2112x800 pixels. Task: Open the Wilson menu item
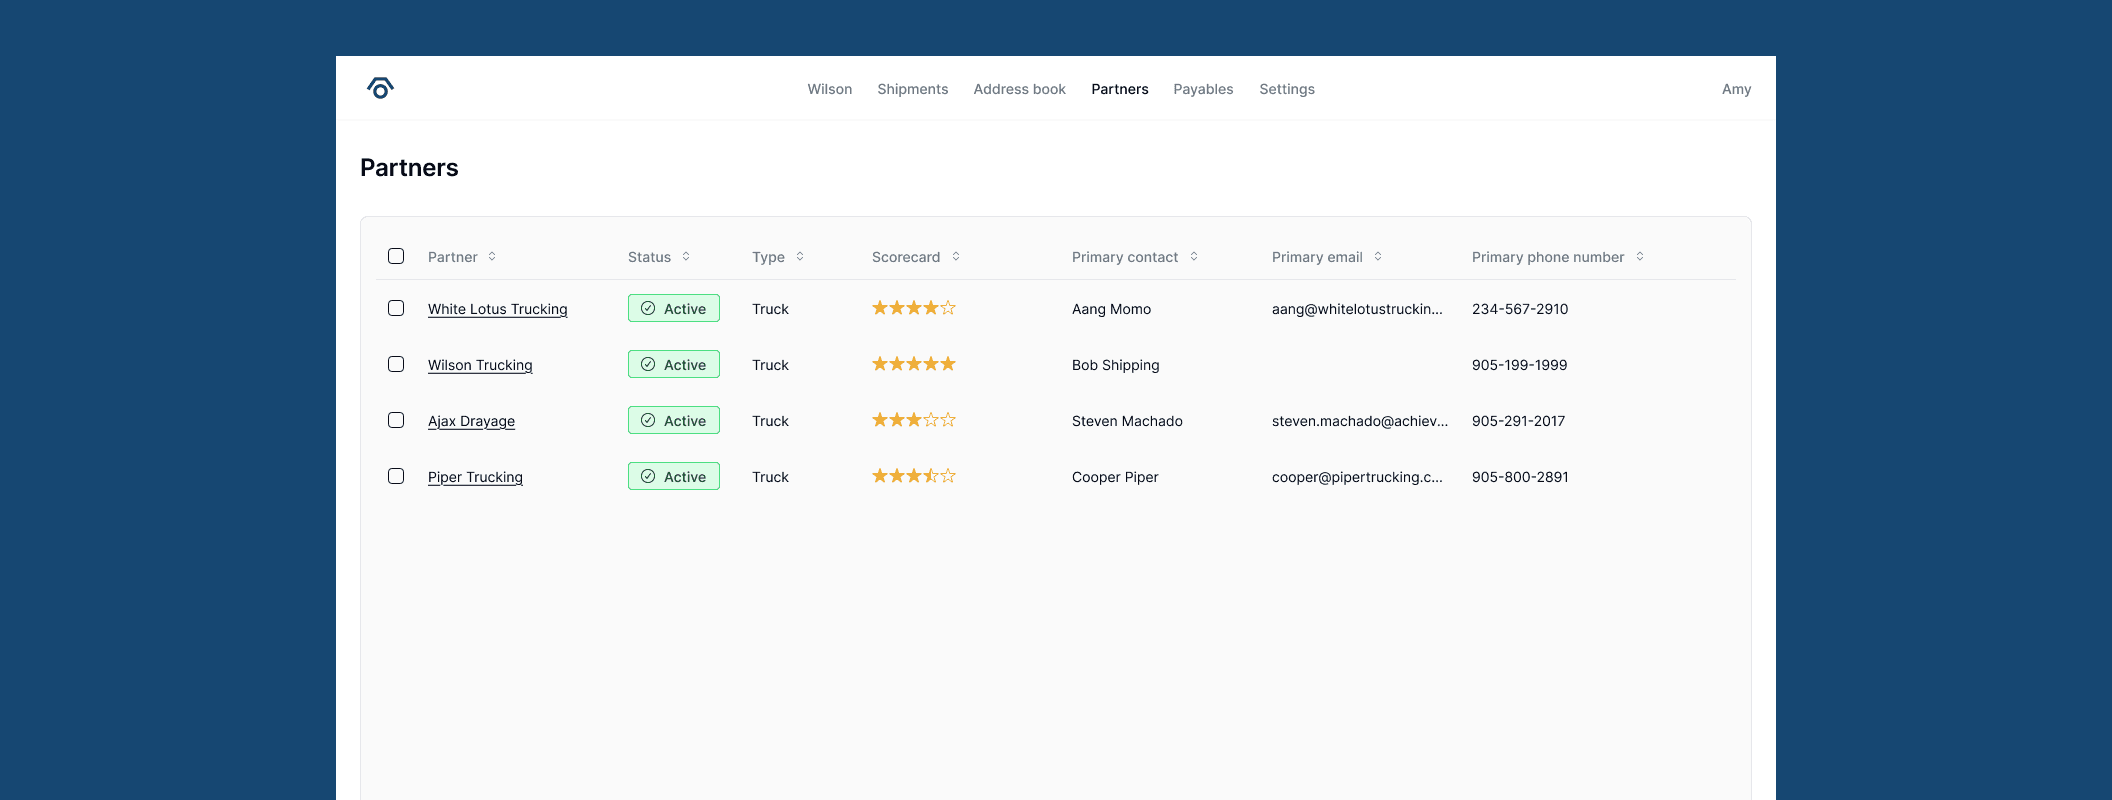pyautogui.click(x=830, y=89)
